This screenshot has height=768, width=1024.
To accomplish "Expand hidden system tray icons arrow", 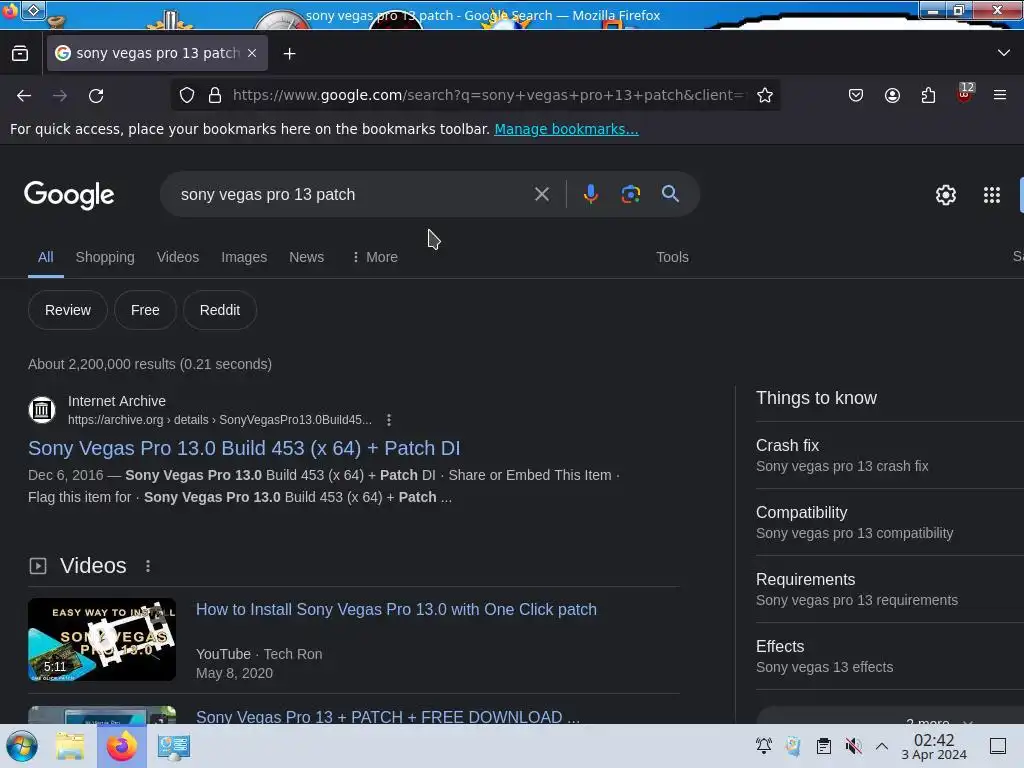I will pyautogui.click(x=882, y=746).
